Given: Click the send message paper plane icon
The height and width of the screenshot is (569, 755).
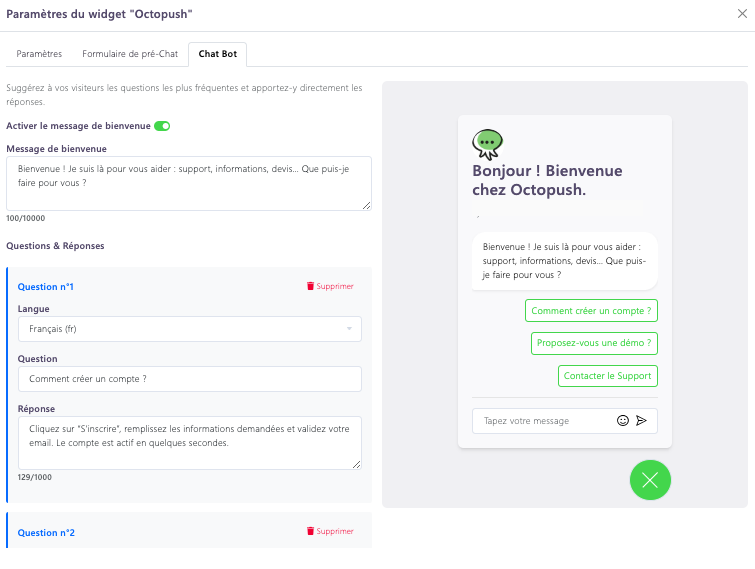Looking at the screenshot, I should coord(642,421).
